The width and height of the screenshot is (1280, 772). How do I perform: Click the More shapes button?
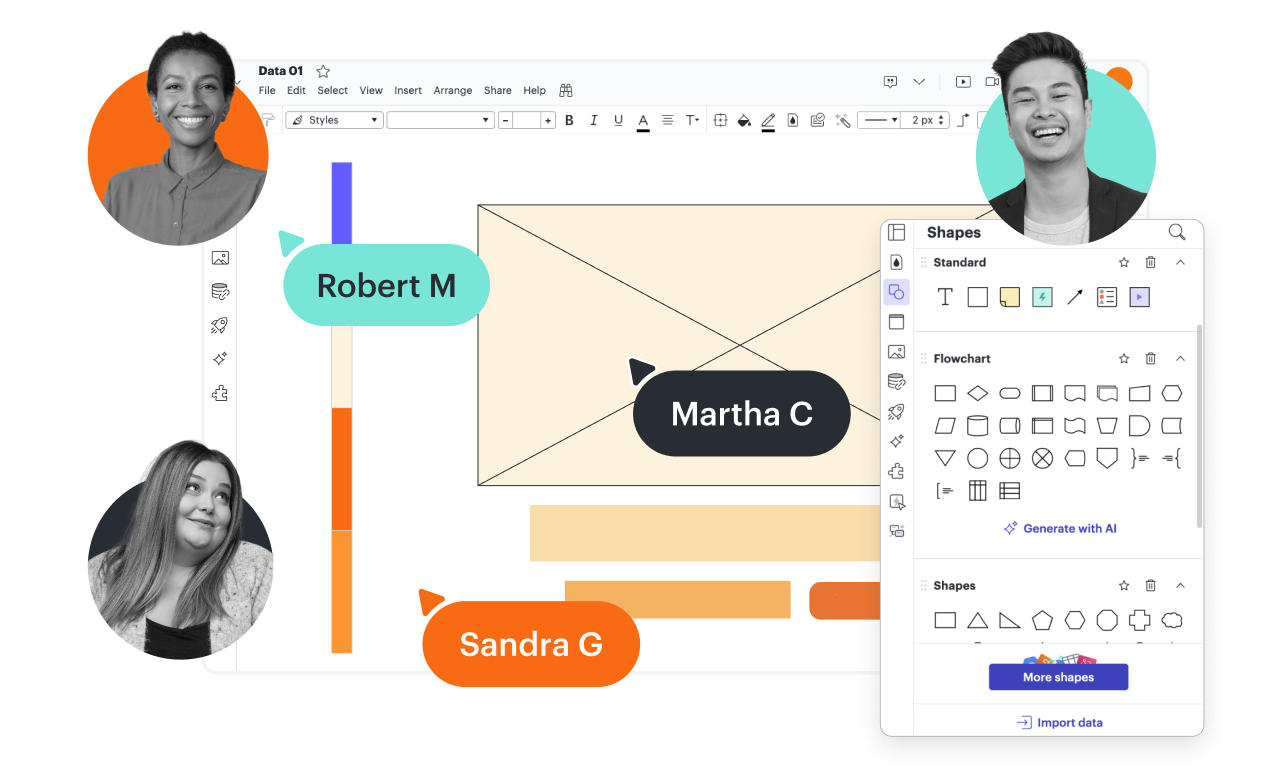coord(1058,677)
